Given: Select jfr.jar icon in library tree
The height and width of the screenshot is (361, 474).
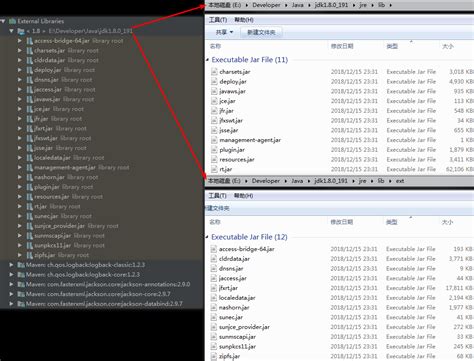Looking at the screenshot, I should pyautogui.click(x=29, y=119).
